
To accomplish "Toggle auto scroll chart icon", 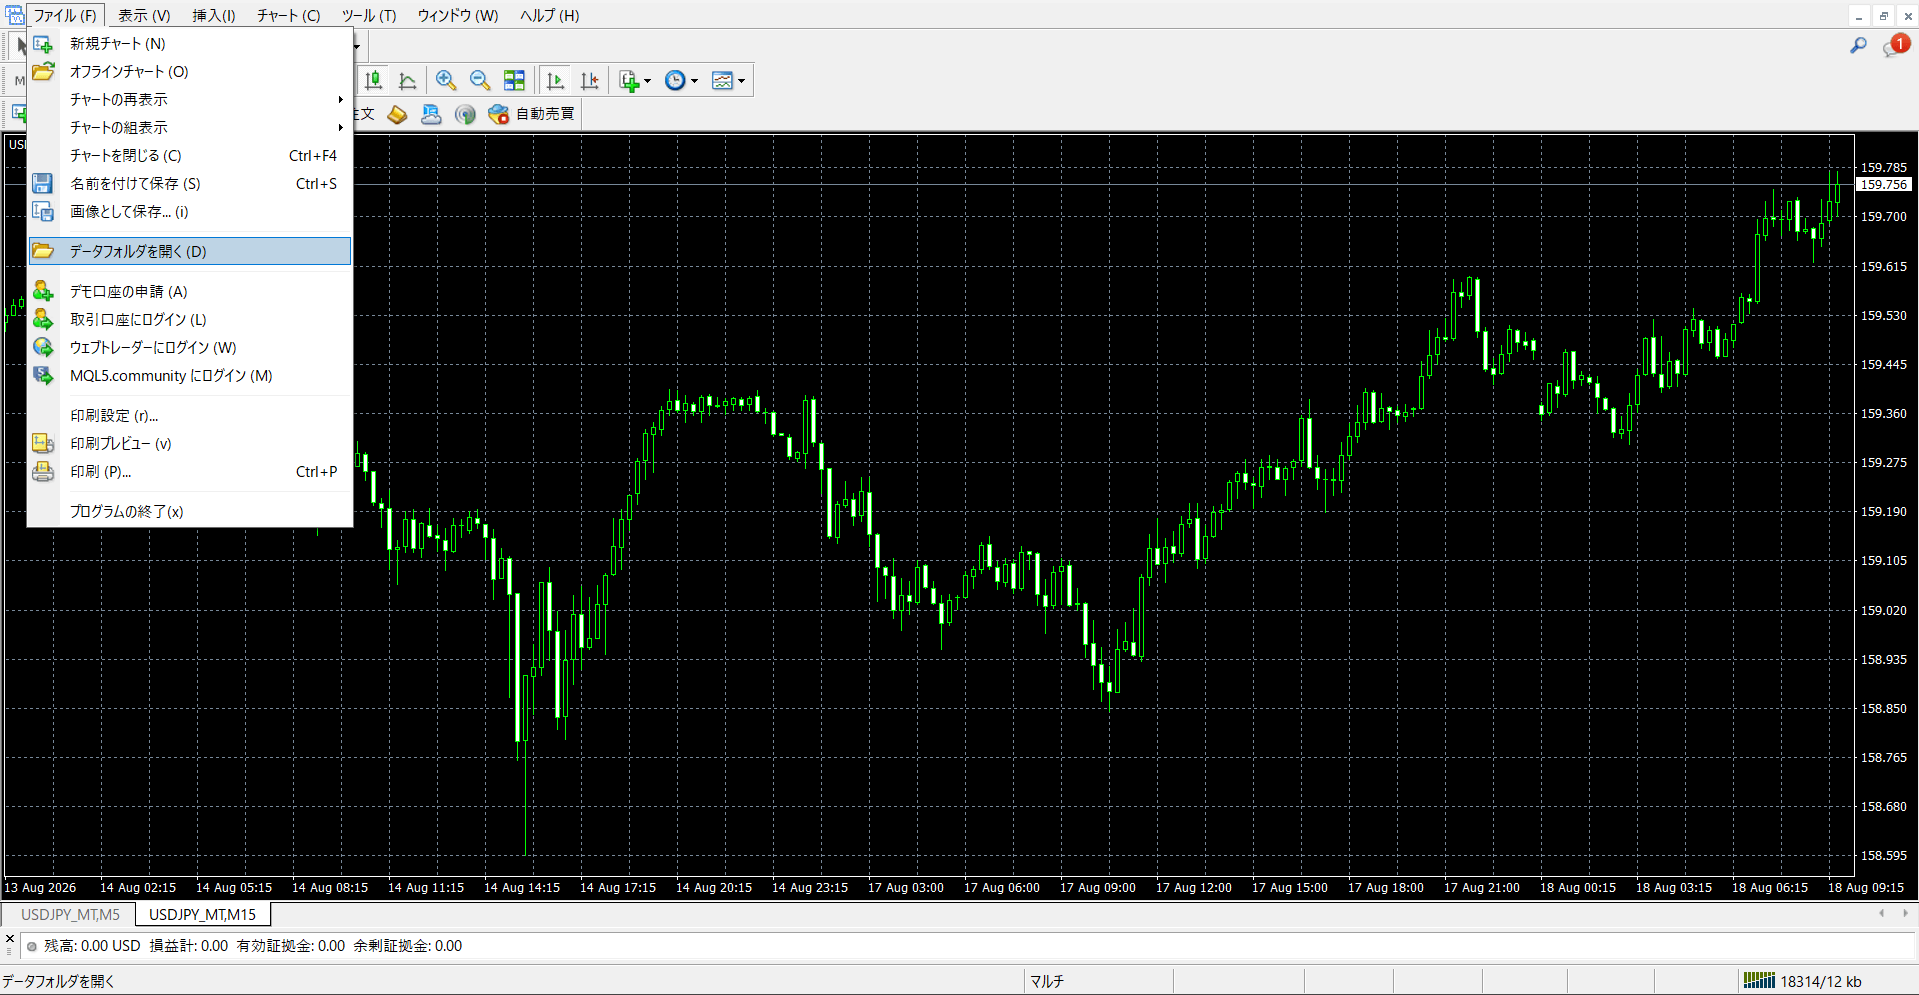I will (556, 81).
